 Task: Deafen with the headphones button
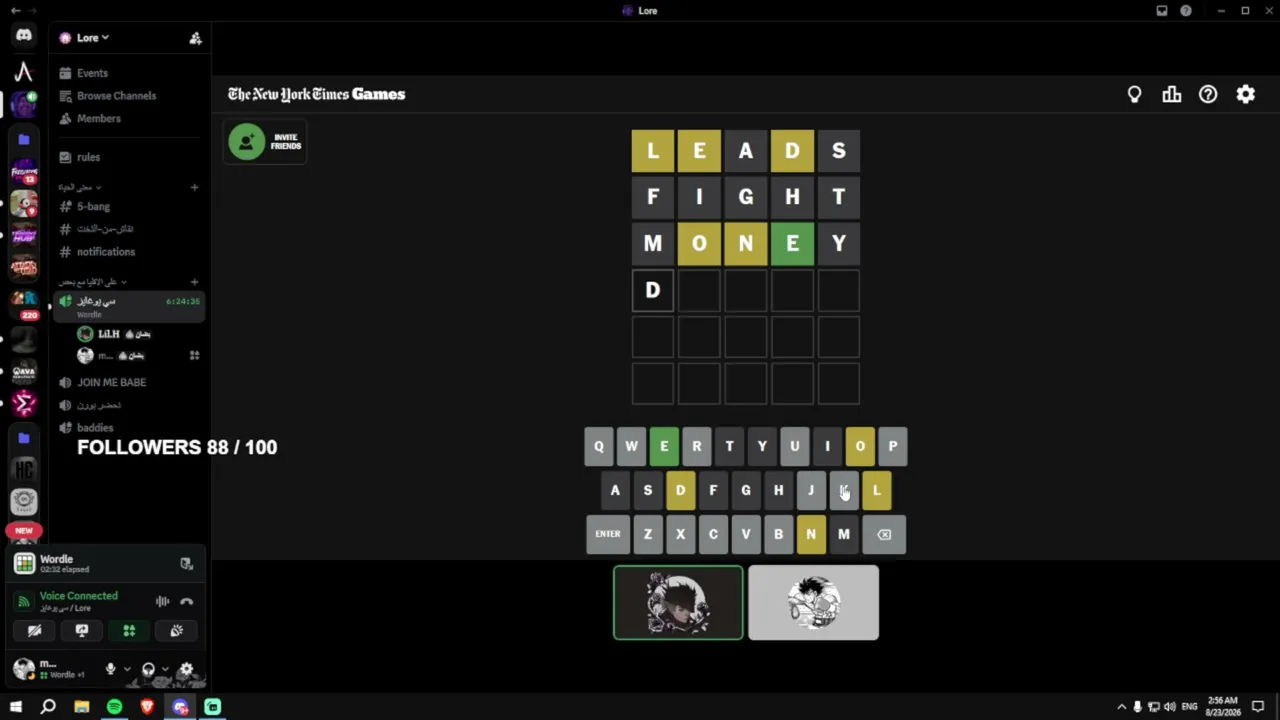pyautogui.click(x=148, y=669)
